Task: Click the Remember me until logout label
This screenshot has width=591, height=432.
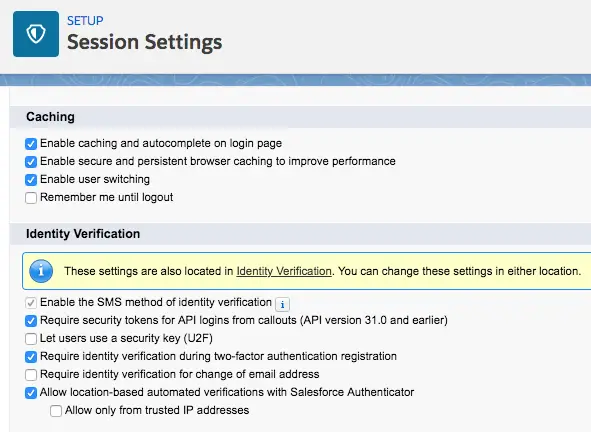Action: tap(107, 197)
